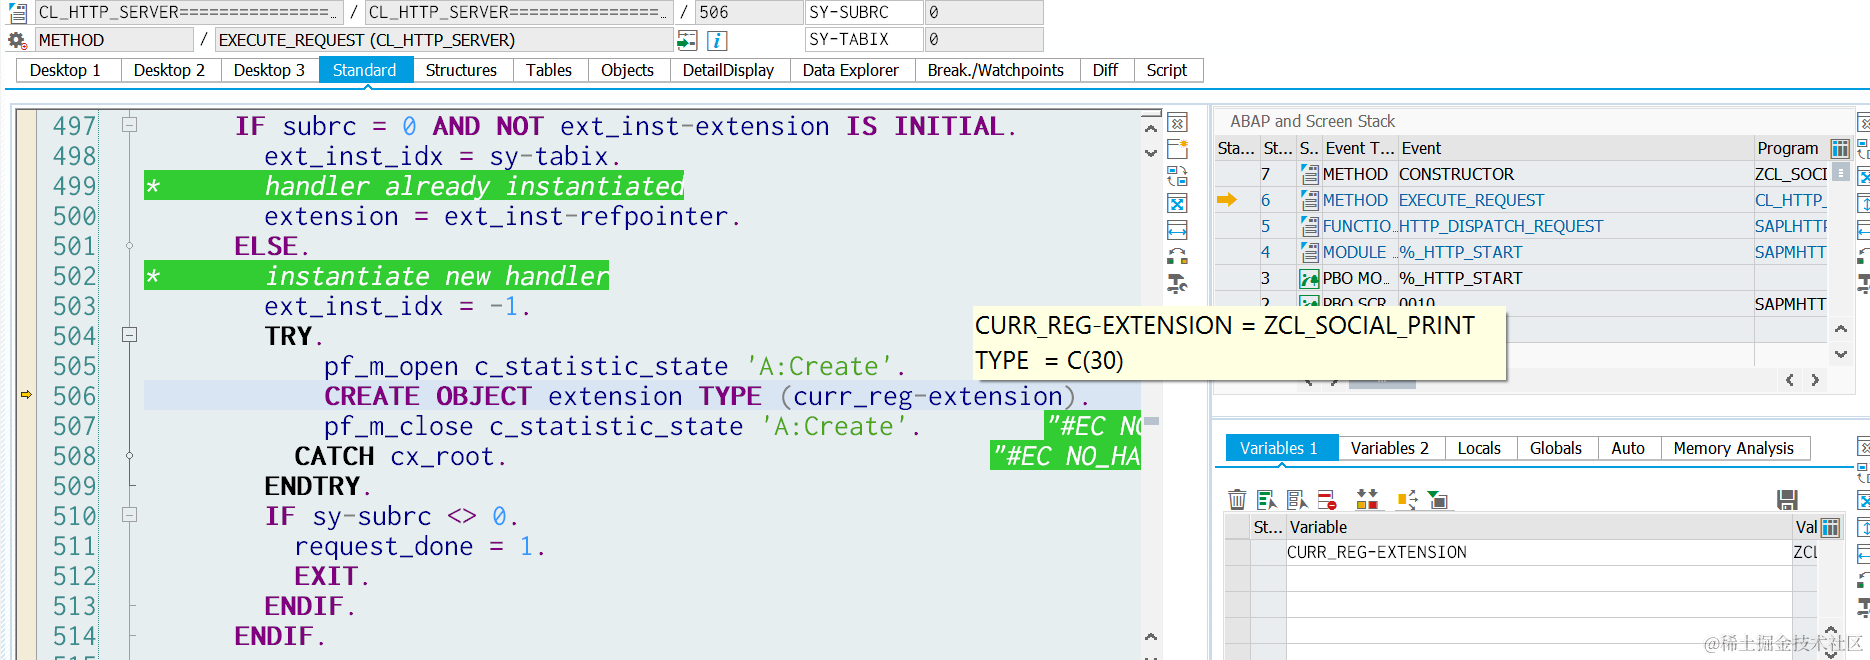Click the green triangle filter icon in the Variables toolbar

[x=1438, y=499]
